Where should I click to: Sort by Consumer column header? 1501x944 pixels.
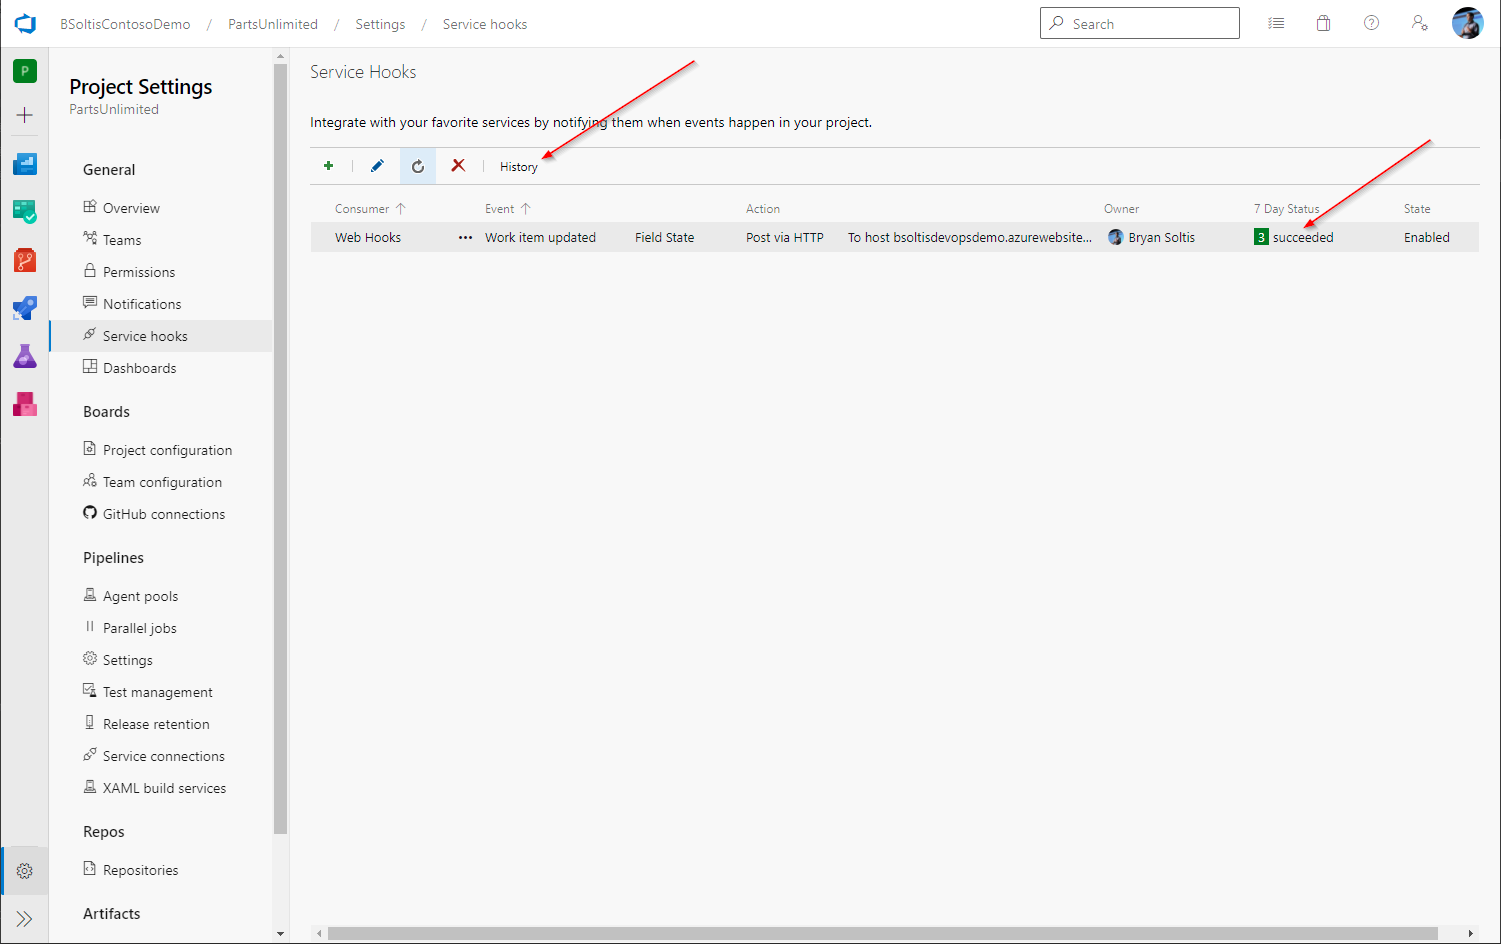(362, 209)
